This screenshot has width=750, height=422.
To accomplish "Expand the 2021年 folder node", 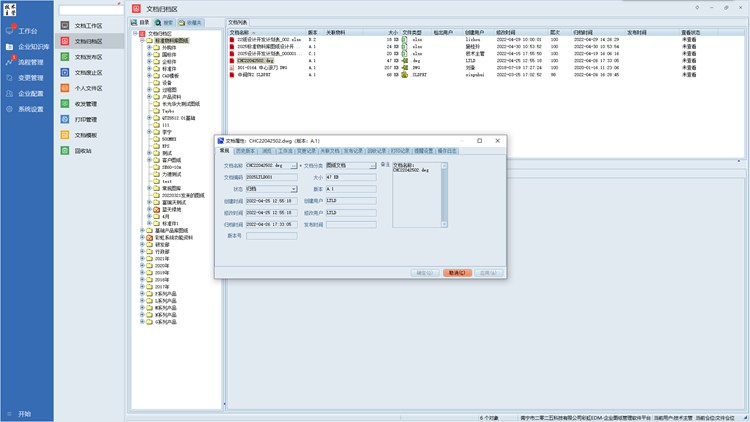I will point(142,258).
